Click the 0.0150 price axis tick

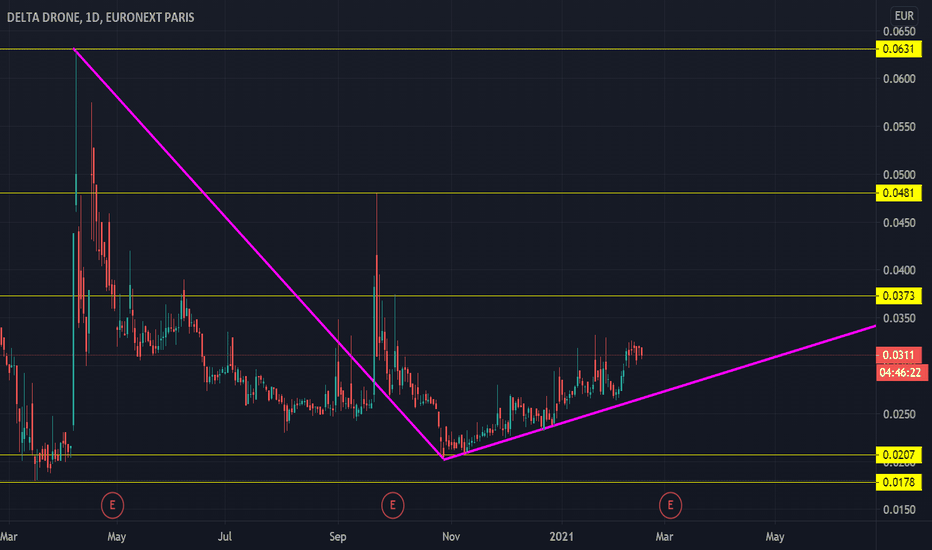click(899, 510)
